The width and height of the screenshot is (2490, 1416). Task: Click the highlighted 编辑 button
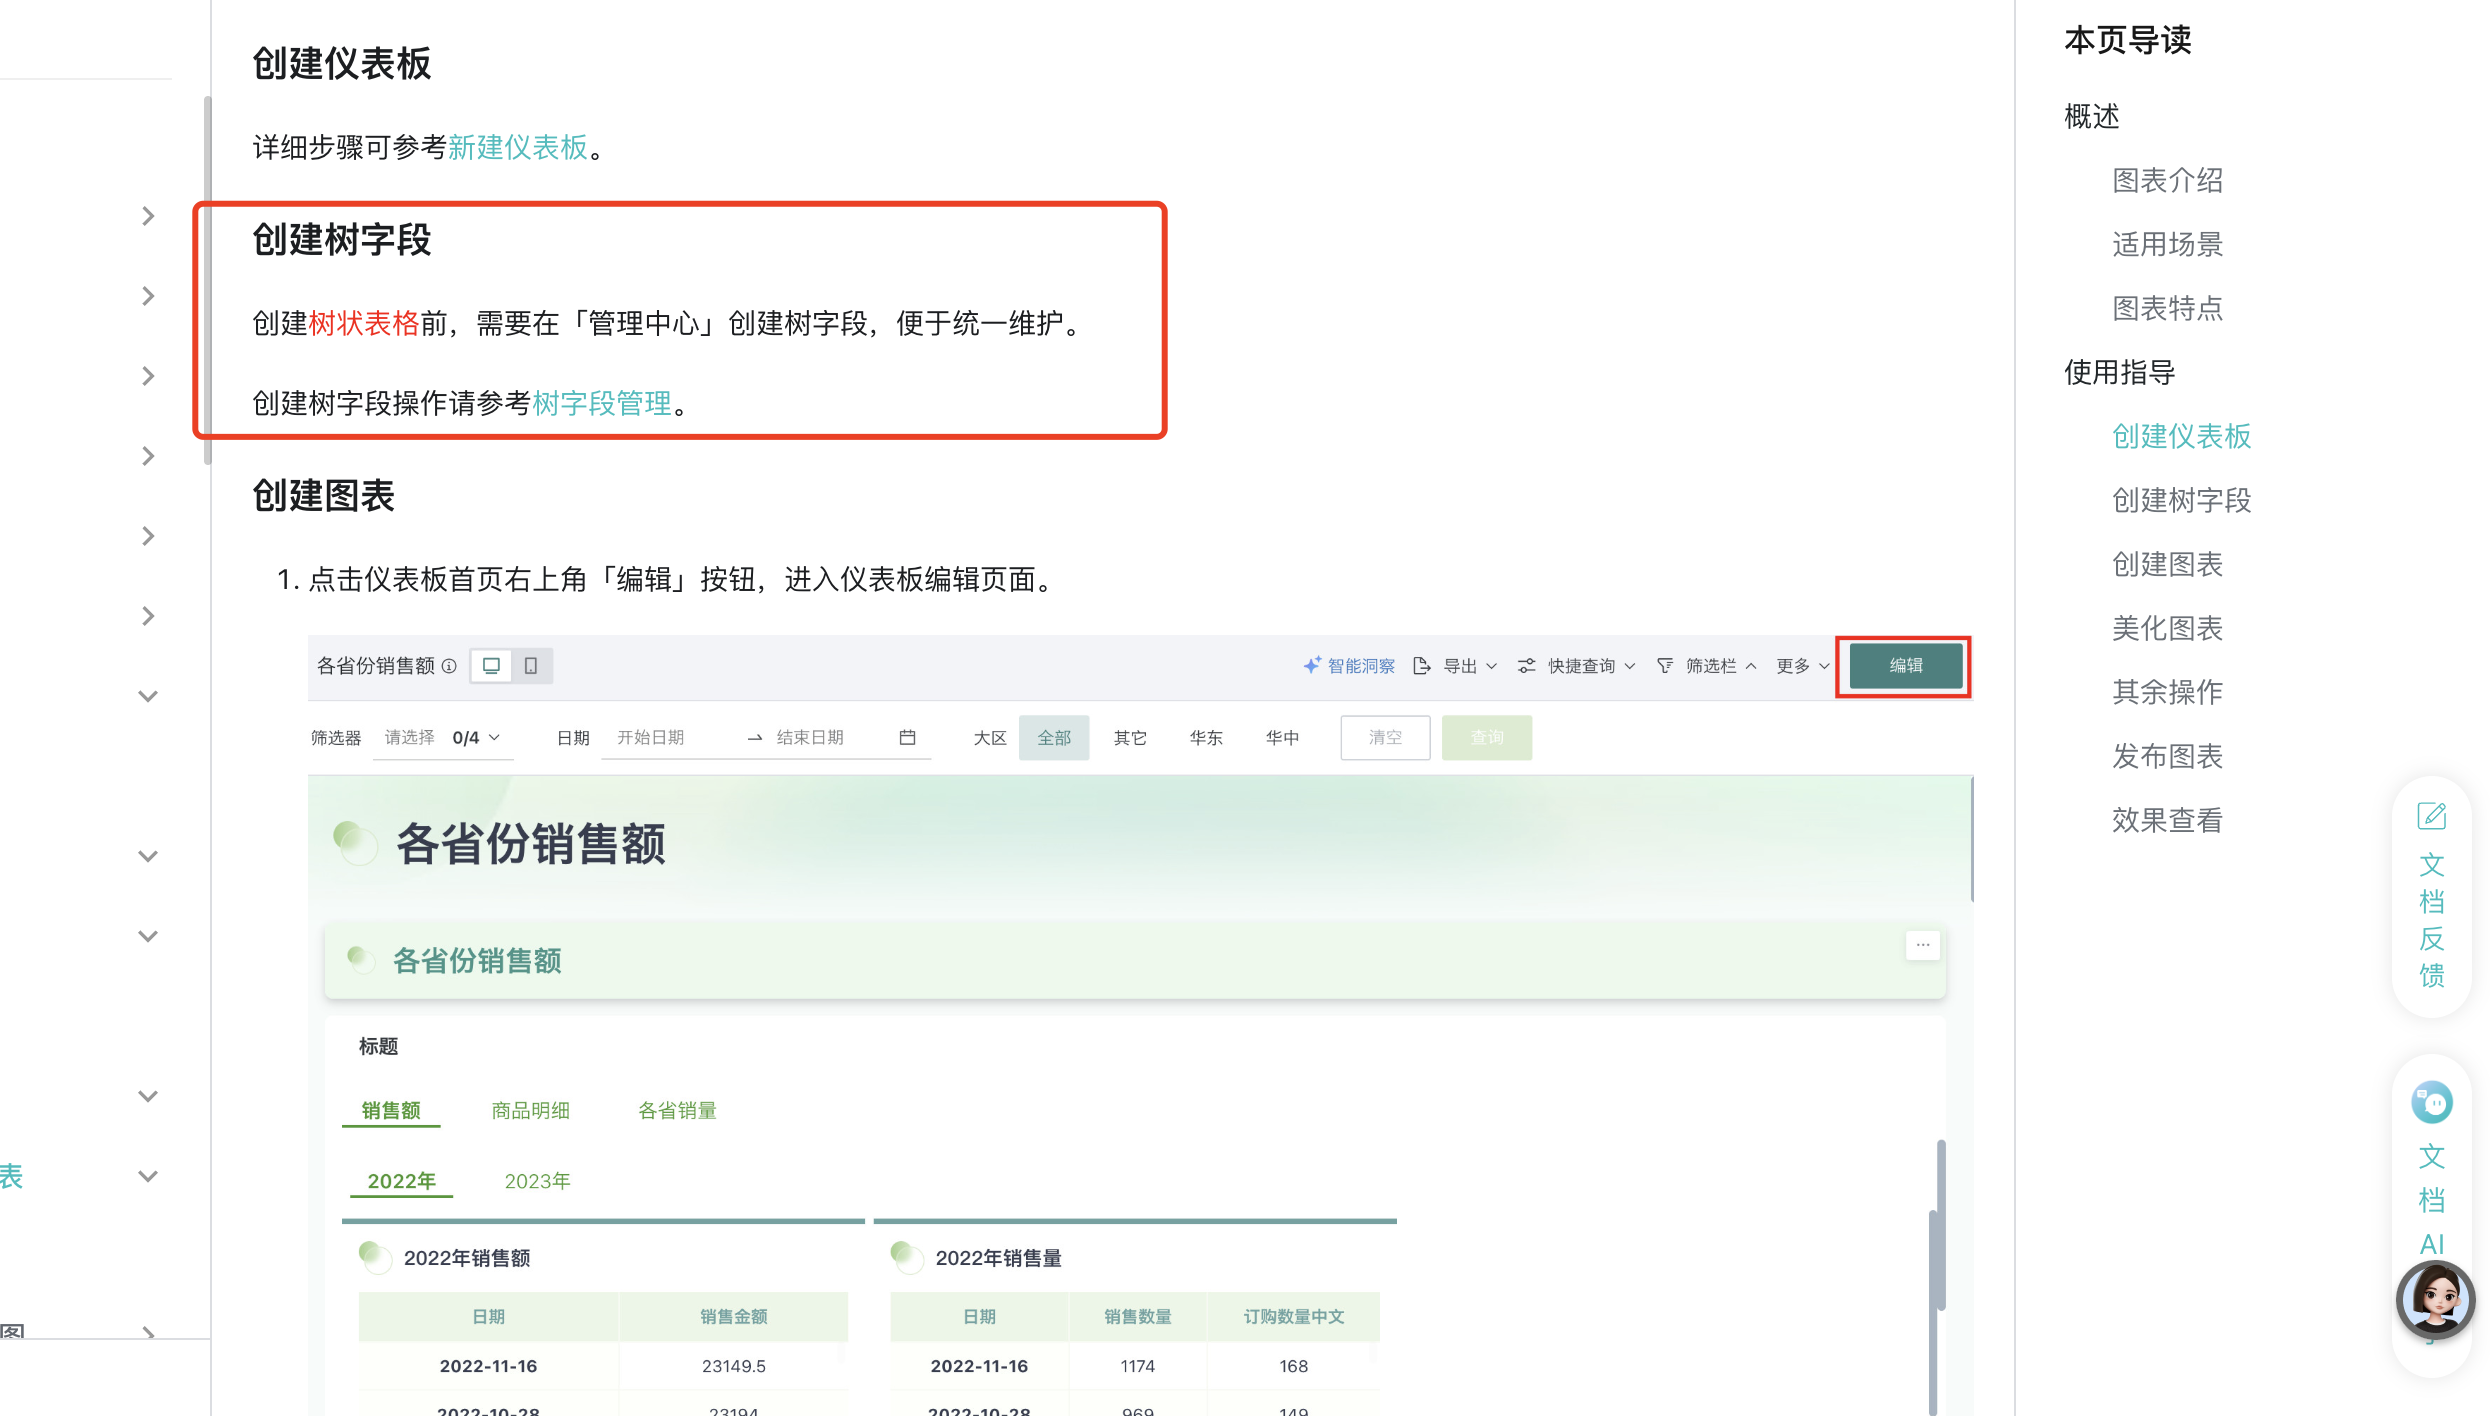(1903, 665)
